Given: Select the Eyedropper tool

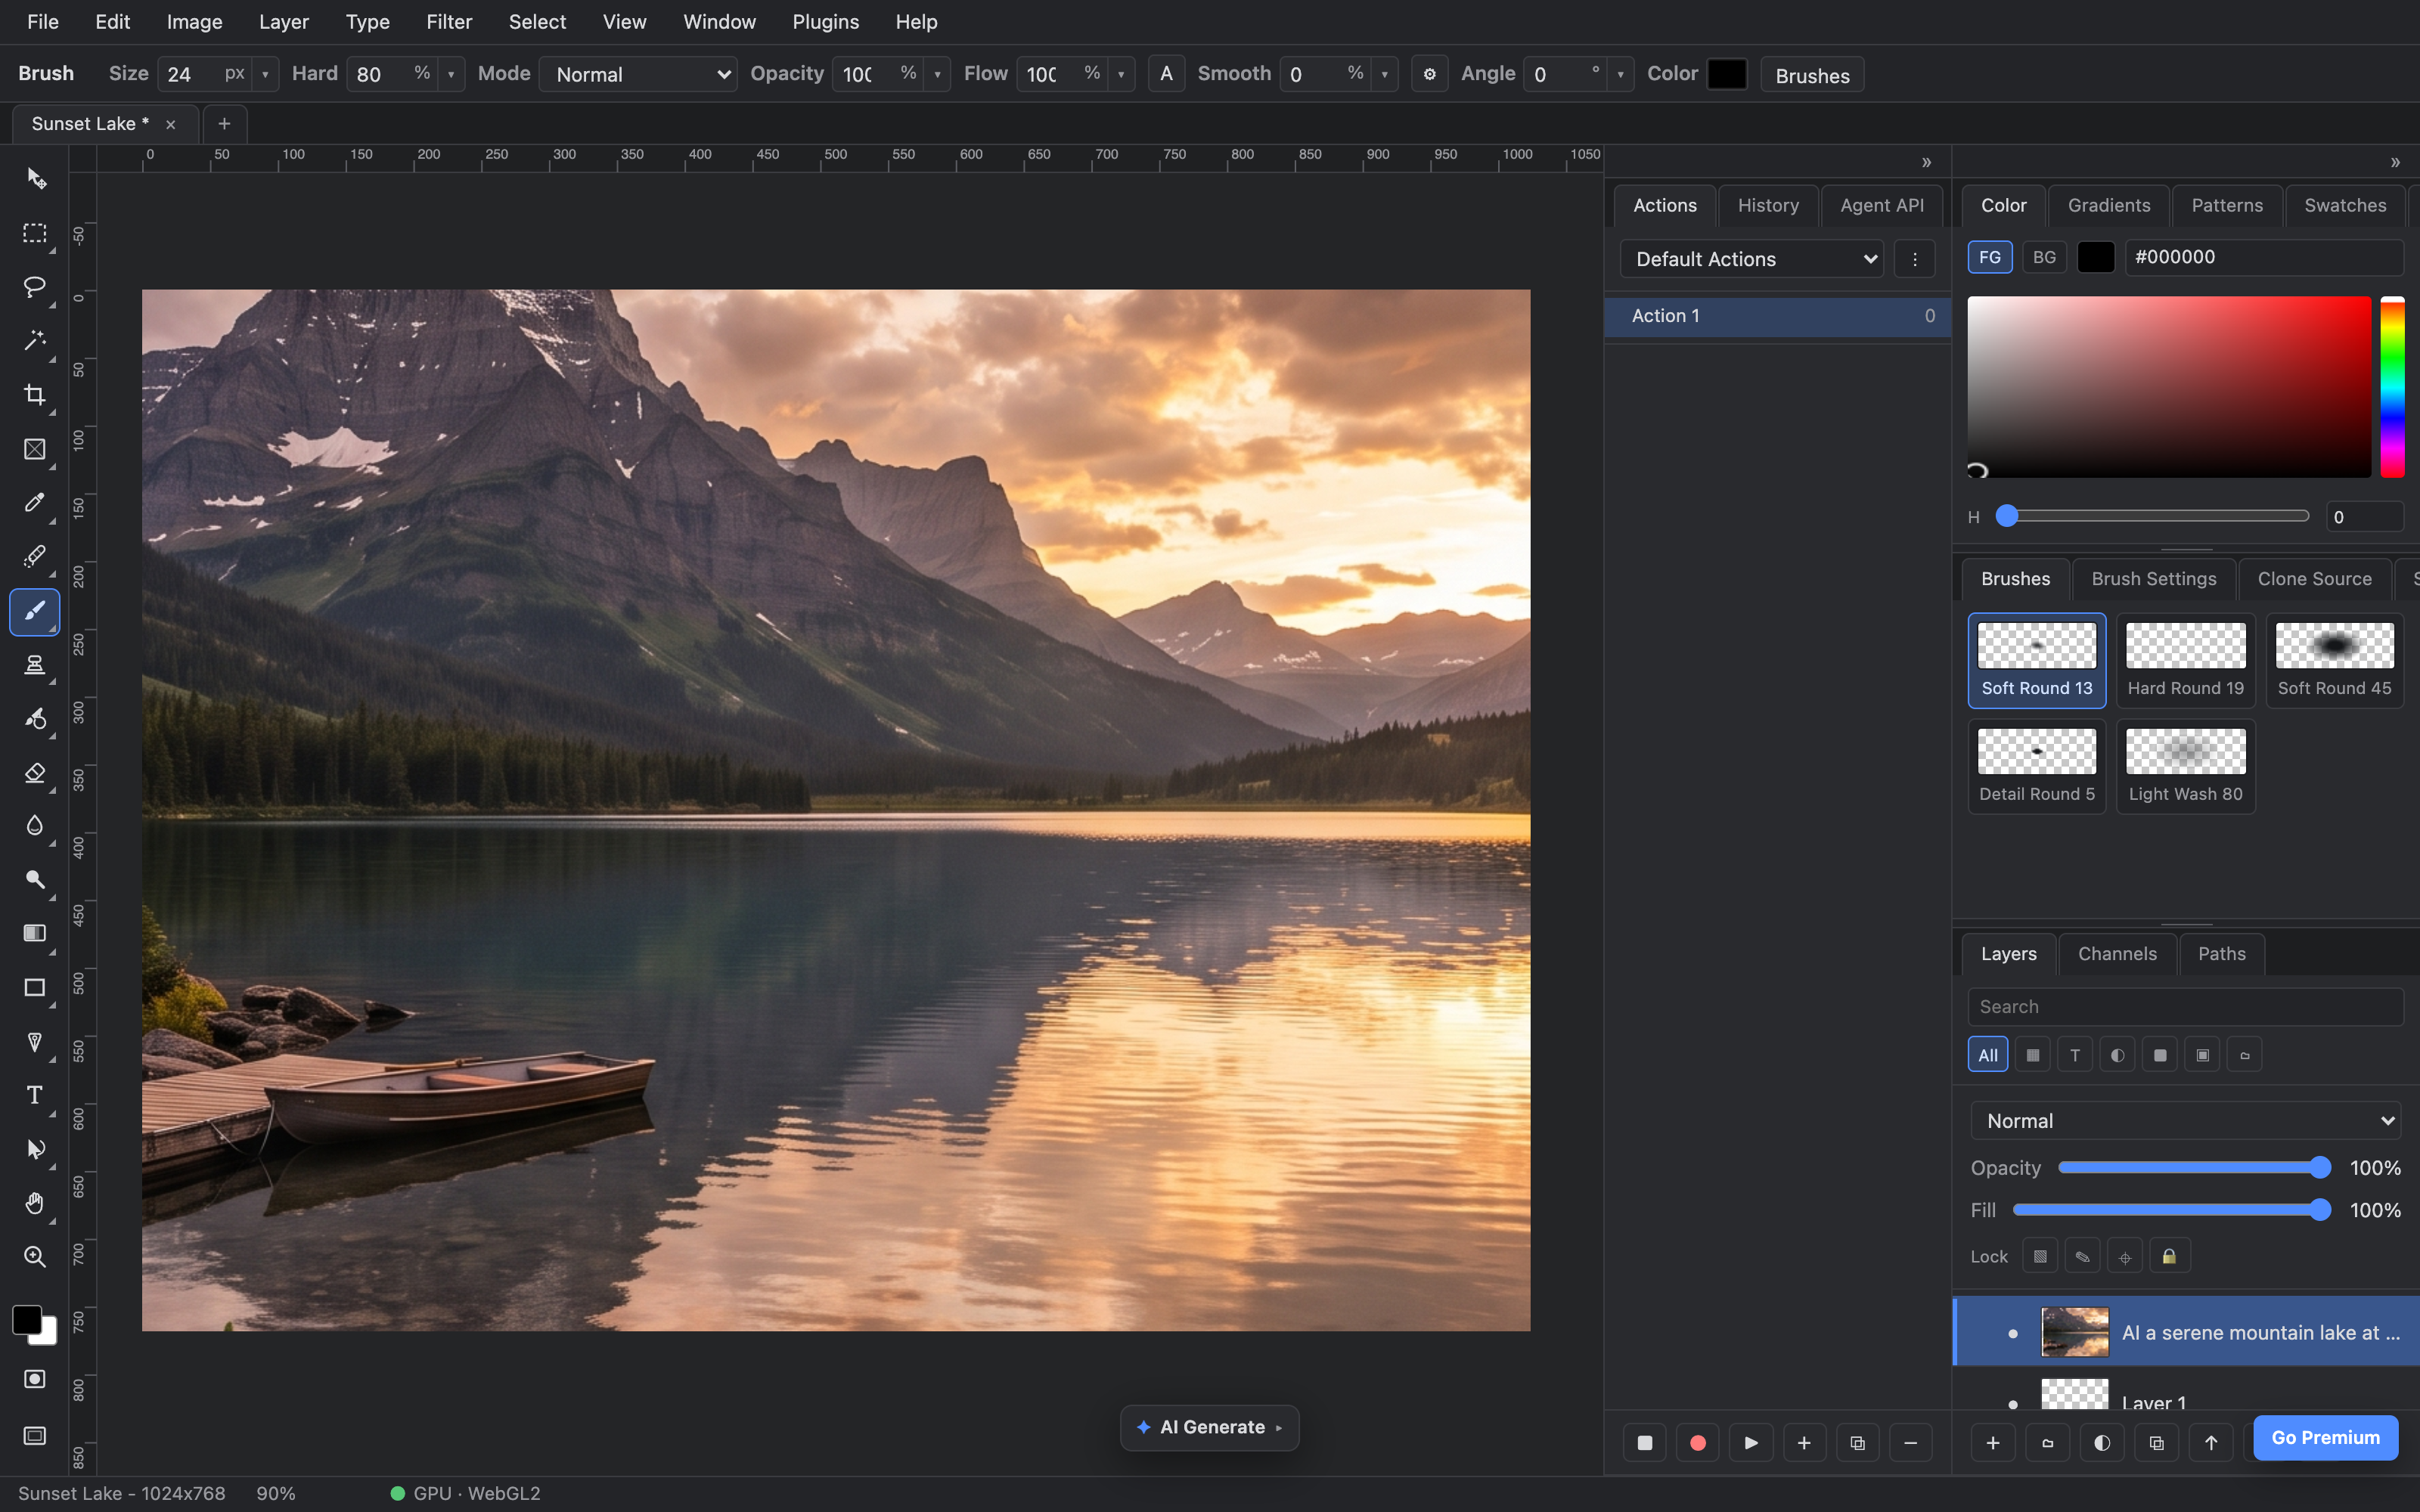Looking at the screenshot, I should point(35,503).
